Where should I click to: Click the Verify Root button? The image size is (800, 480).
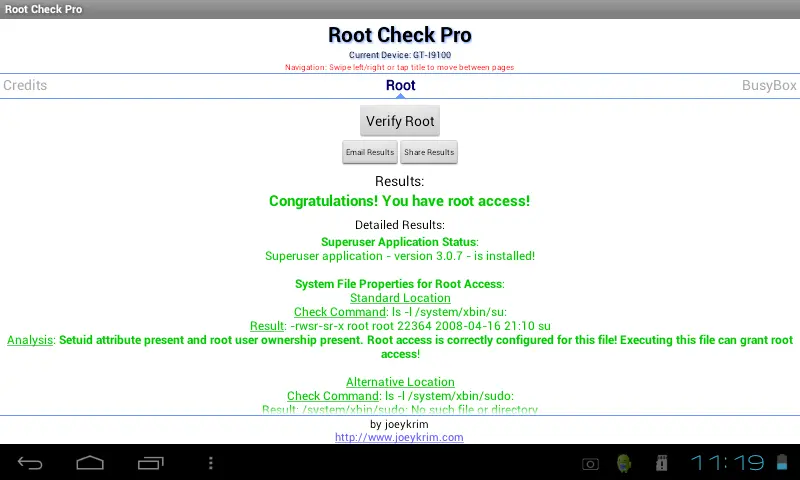[x=400, y=121]
